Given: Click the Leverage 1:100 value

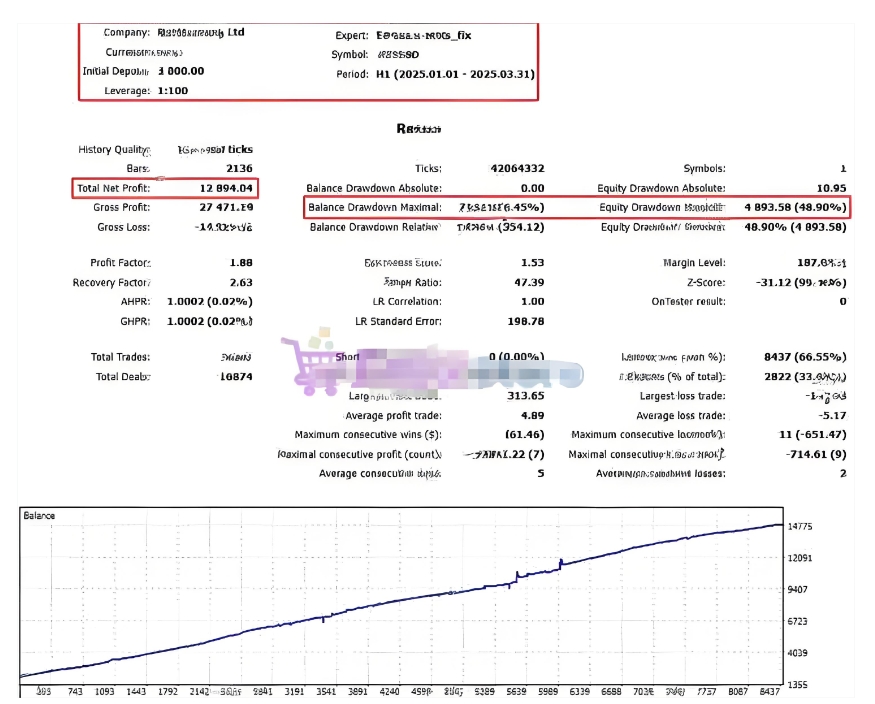Looking at the screenshot, I should [173, 90].
